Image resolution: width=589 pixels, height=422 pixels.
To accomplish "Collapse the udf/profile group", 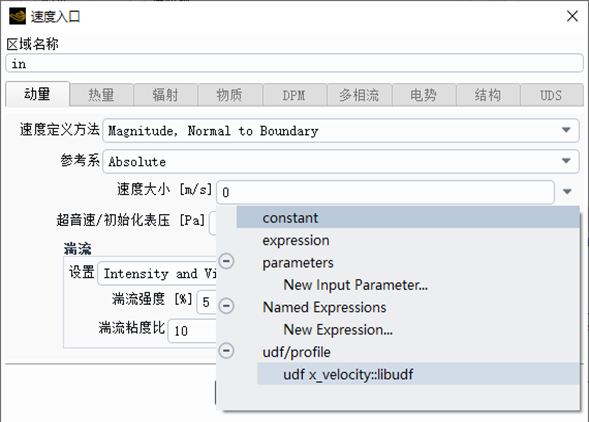I will point(227,351).
